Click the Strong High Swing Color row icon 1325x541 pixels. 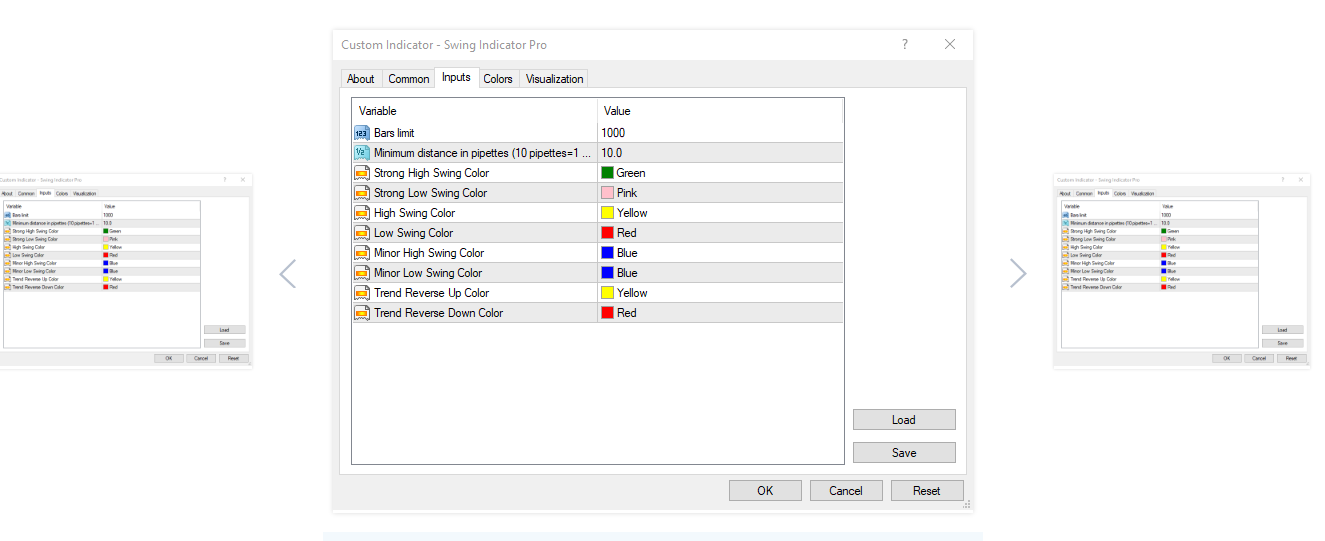pos(362,173)
